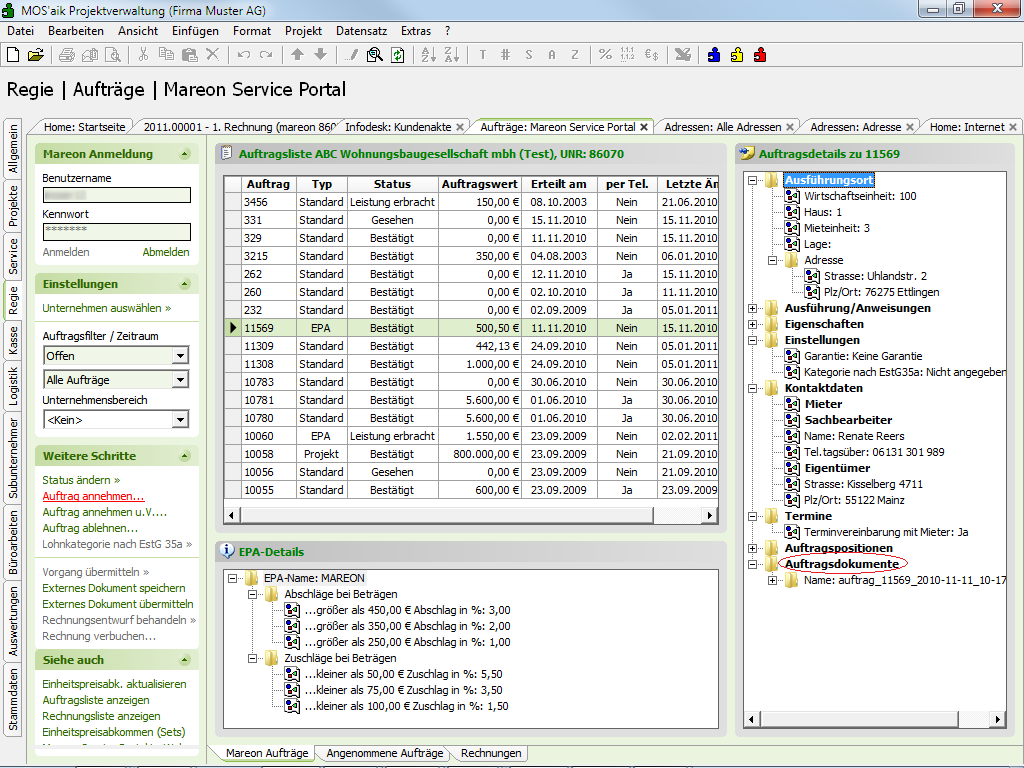The width and height of the screenshot is (1024, 768).
Task: Click the Delete X toolbar icon
Action: pyautogui.click(x=212, y=55)
